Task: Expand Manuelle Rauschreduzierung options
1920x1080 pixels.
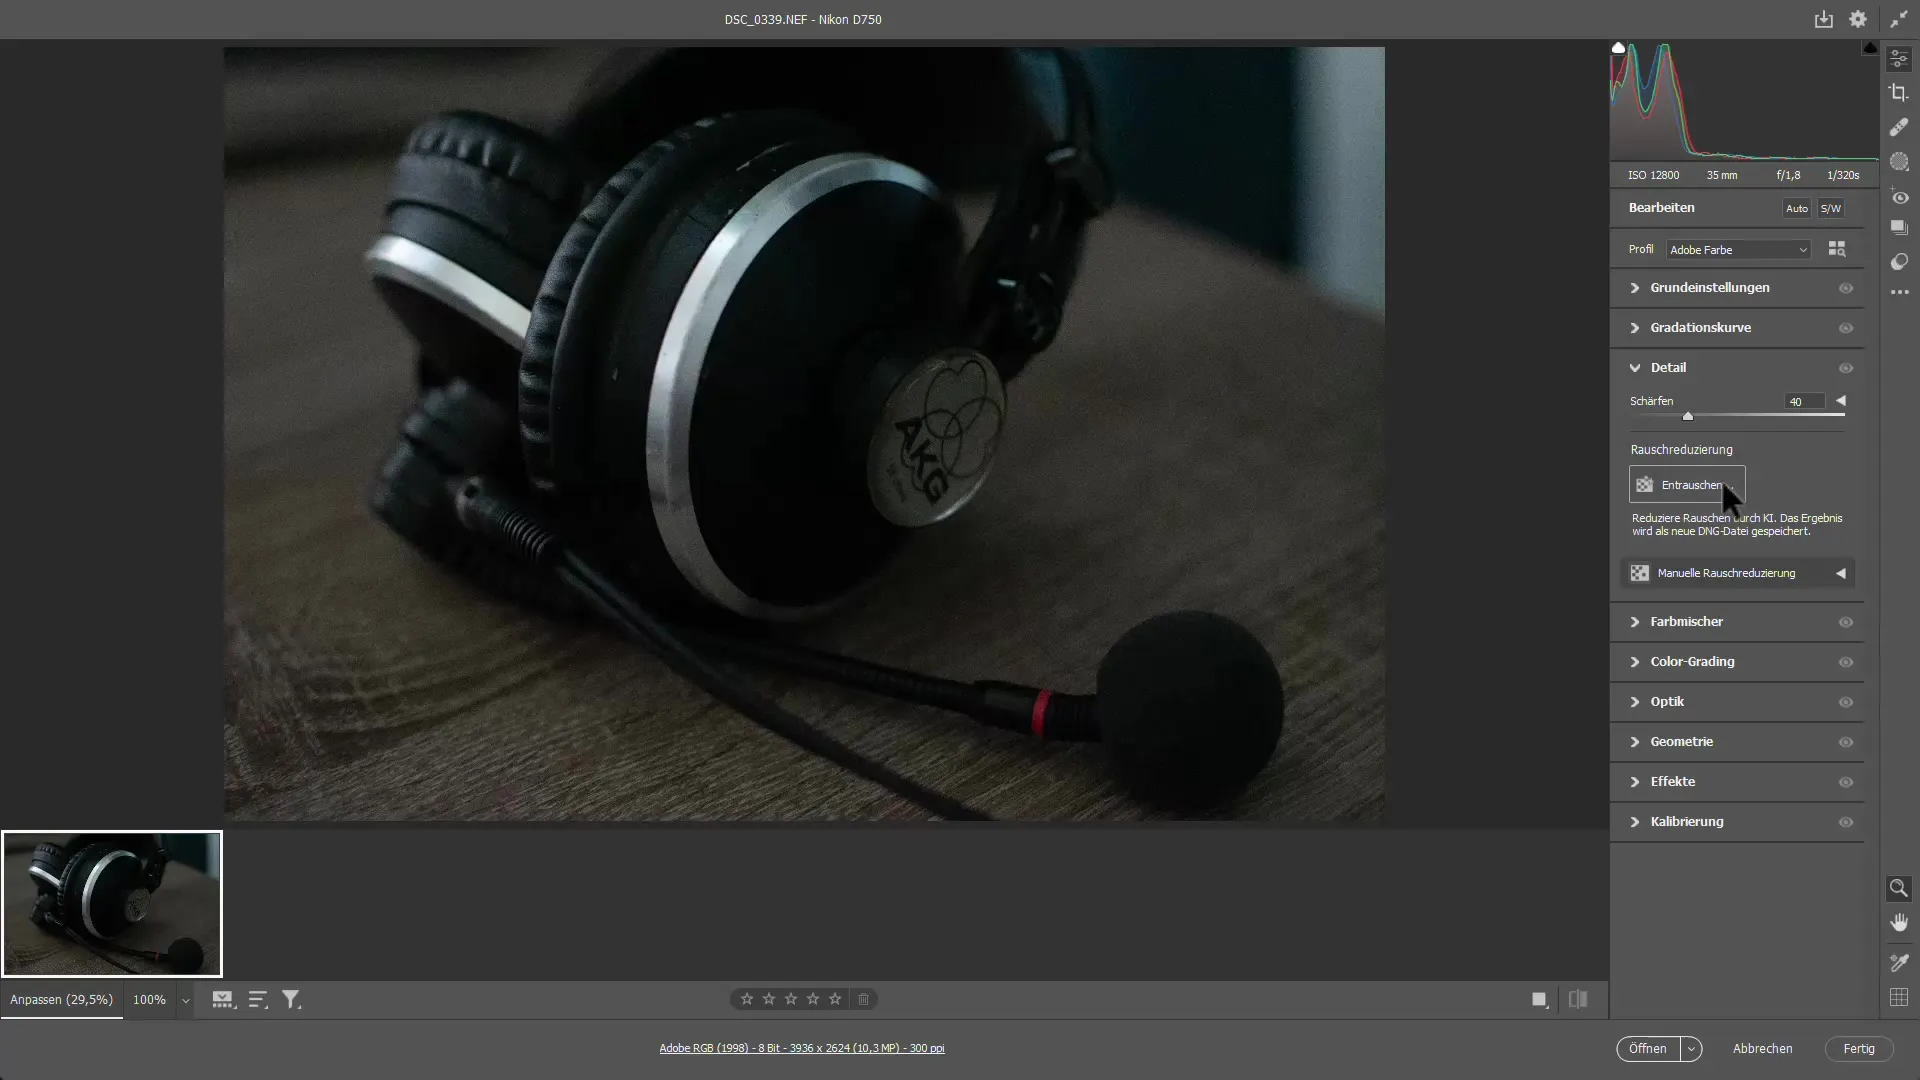Action: point(1841,573)
